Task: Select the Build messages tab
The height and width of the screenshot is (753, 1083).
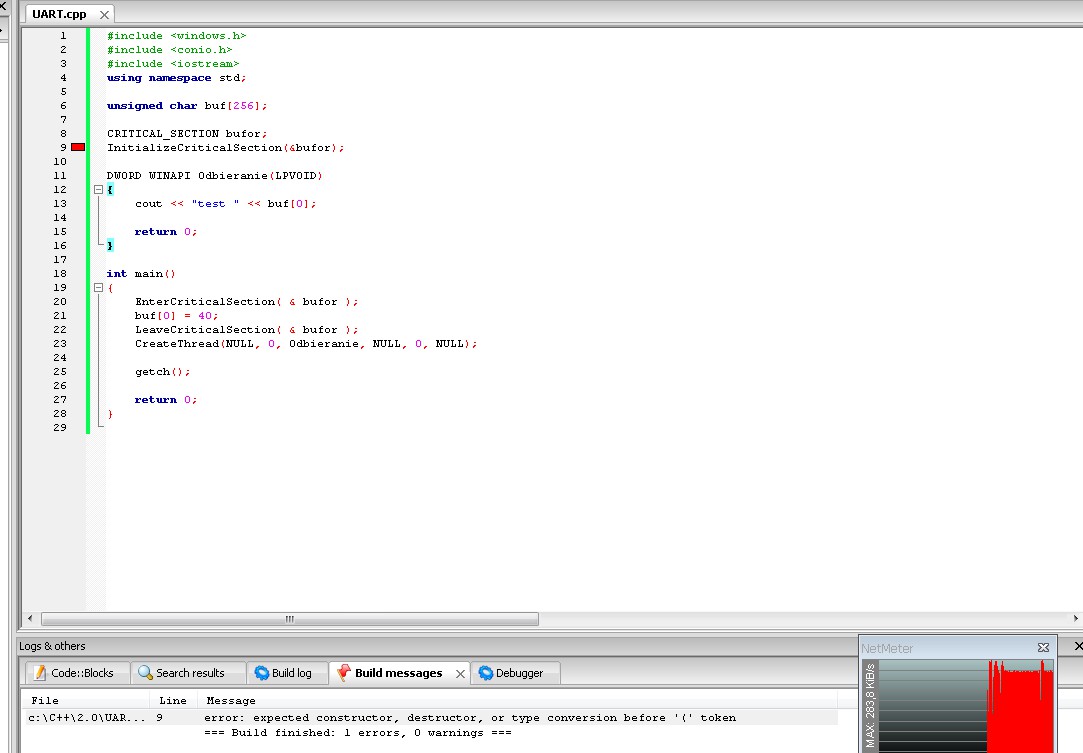Action: pyautogui.click(x=398, y=673)
